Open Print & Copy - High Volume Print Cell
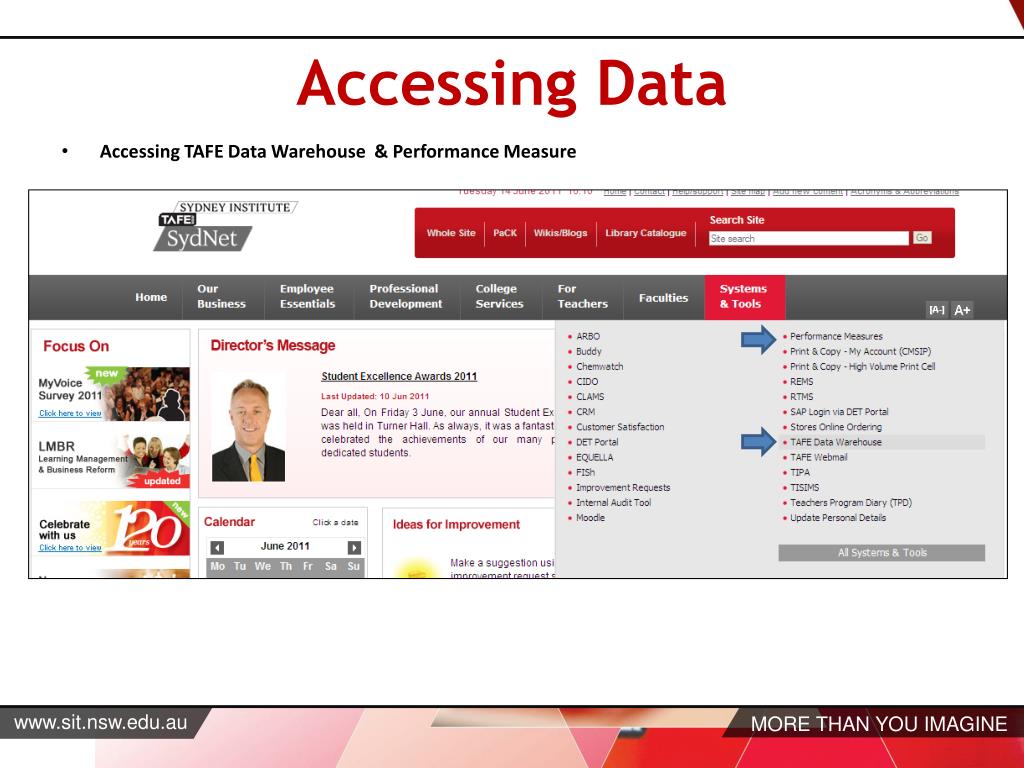This screenshot has height=768, width=1024. click(x=862, y=366)
